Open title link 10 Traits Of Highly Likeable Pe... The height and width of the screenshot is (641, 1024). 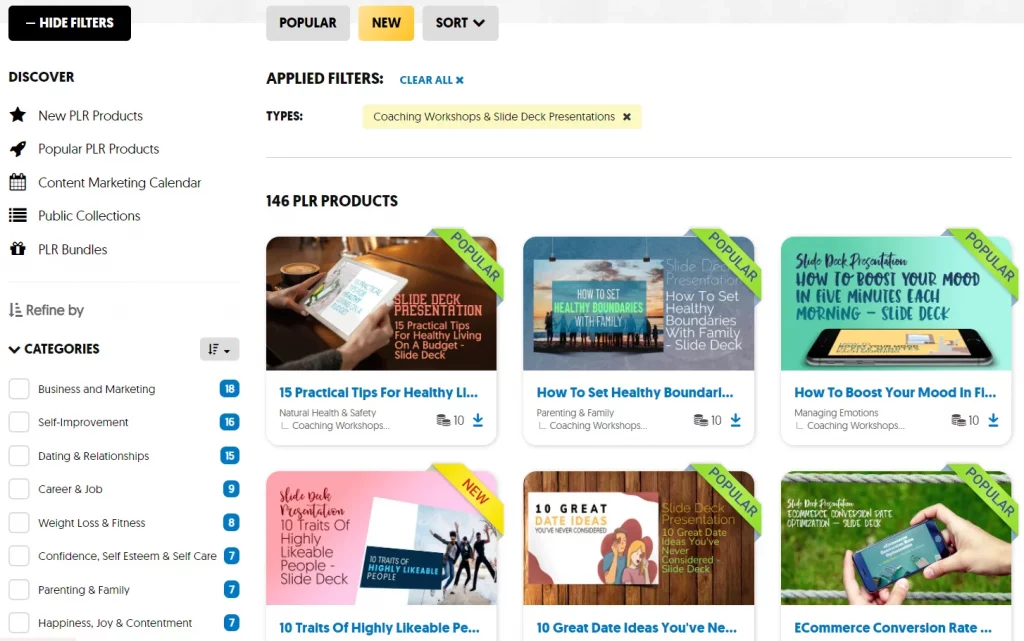coord(379,627)
